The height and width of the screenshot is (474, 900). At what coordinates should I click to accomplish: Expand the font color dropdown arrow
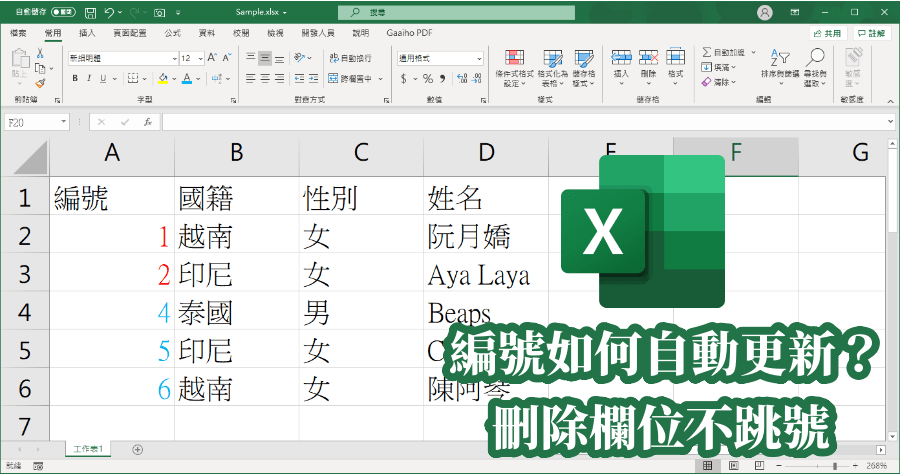199,79
